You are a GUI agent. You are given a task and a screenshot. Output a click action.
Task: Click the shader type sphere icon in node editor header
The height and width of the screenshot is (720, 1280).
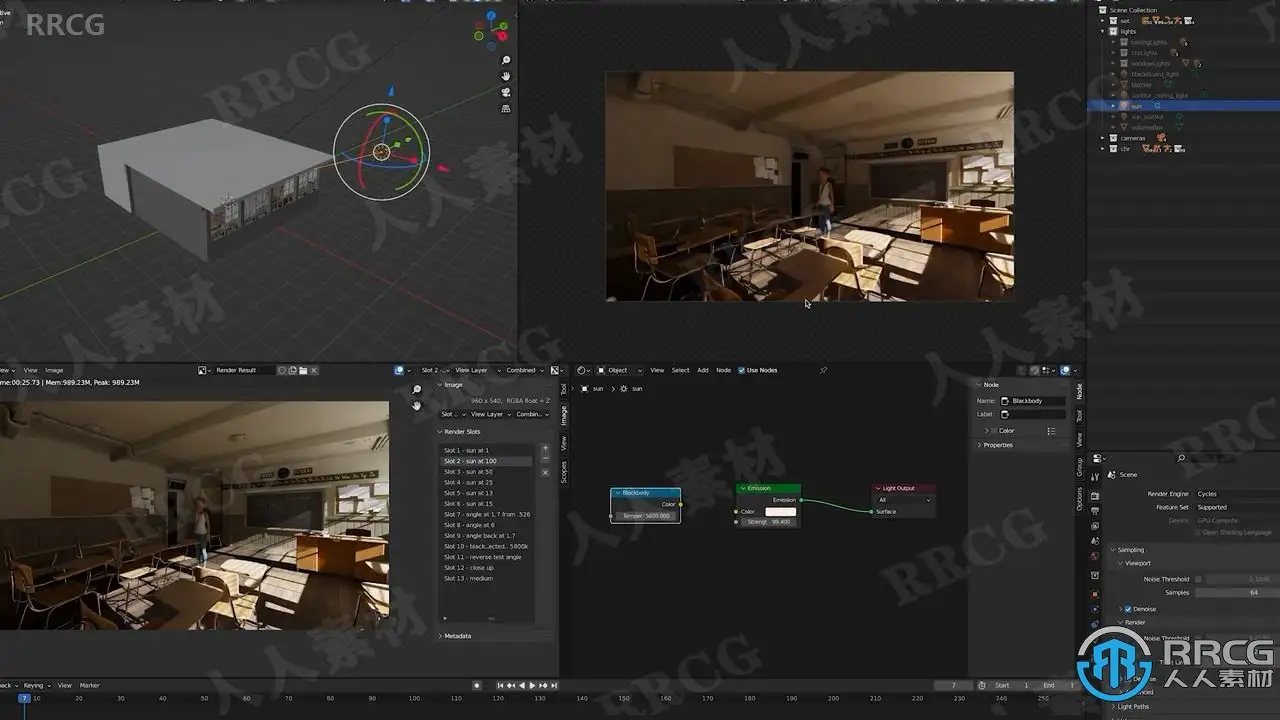[582, 370]
